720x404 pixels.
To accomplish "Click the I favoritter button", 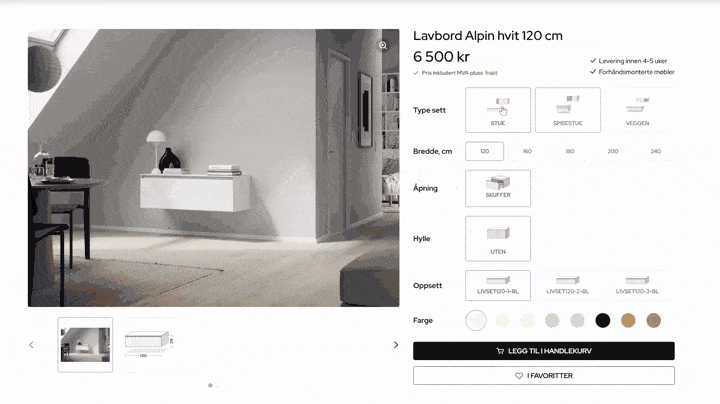I will point(544,376).
